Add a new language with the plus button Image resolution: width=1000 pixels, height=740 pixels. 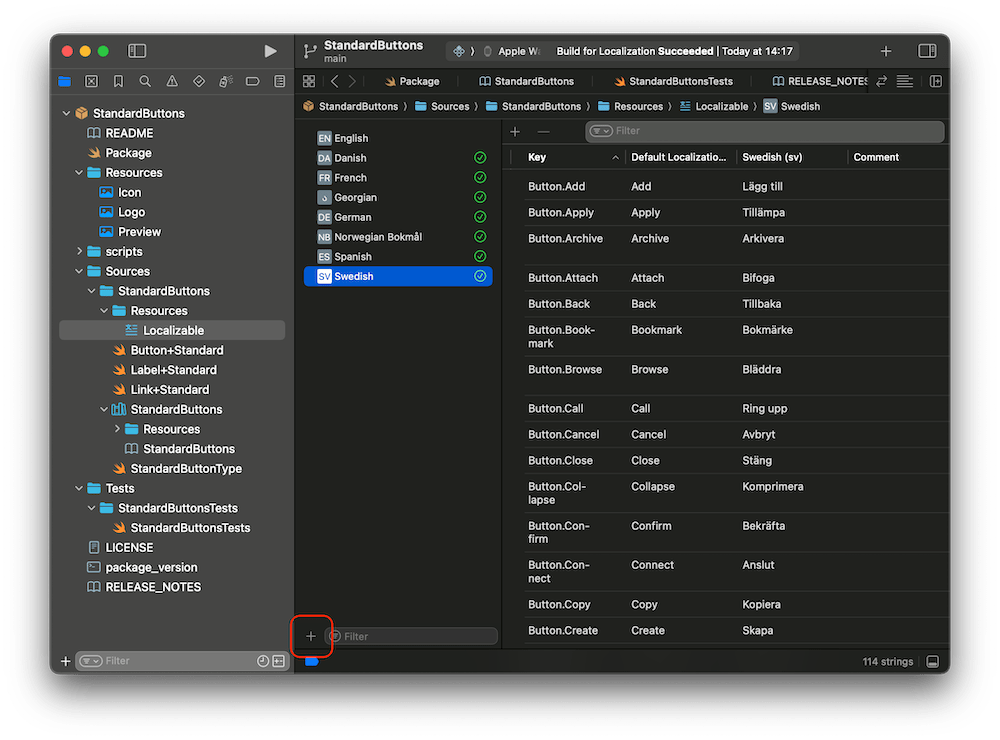click(x=311, y=636)
